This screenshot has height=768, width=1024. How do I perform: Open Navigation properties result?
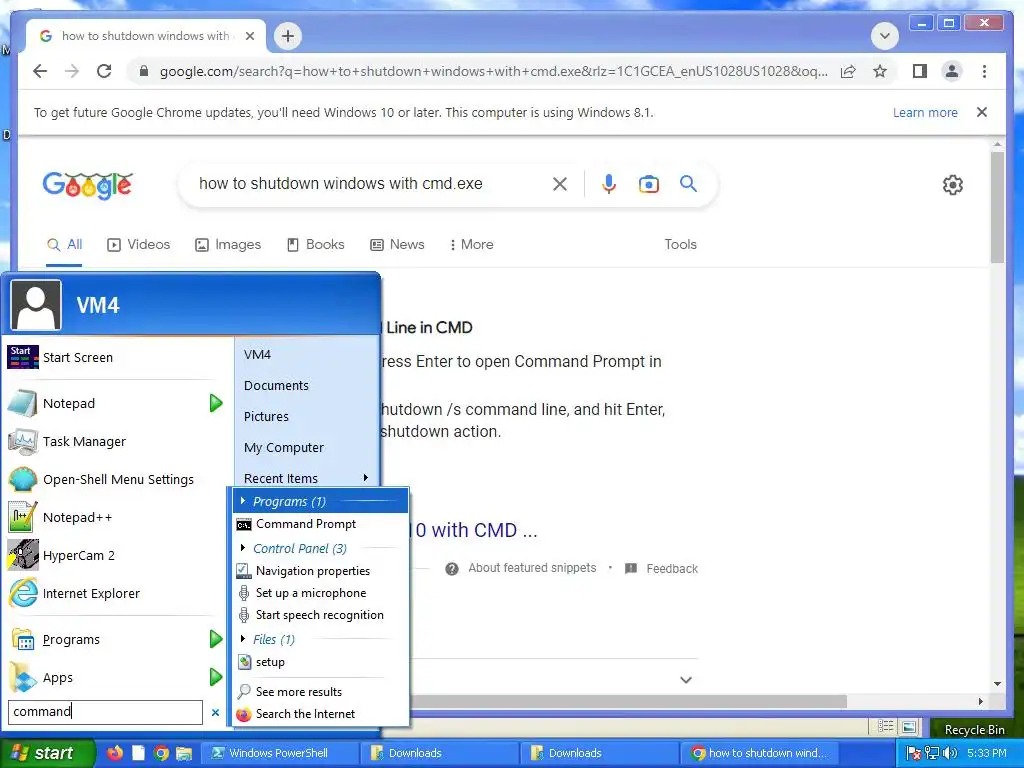tap(320, 571)
